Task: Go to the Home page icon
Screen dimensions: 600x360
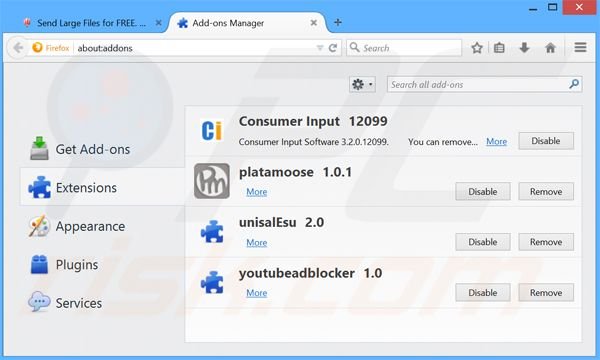Action: click(x=550, y=48)
